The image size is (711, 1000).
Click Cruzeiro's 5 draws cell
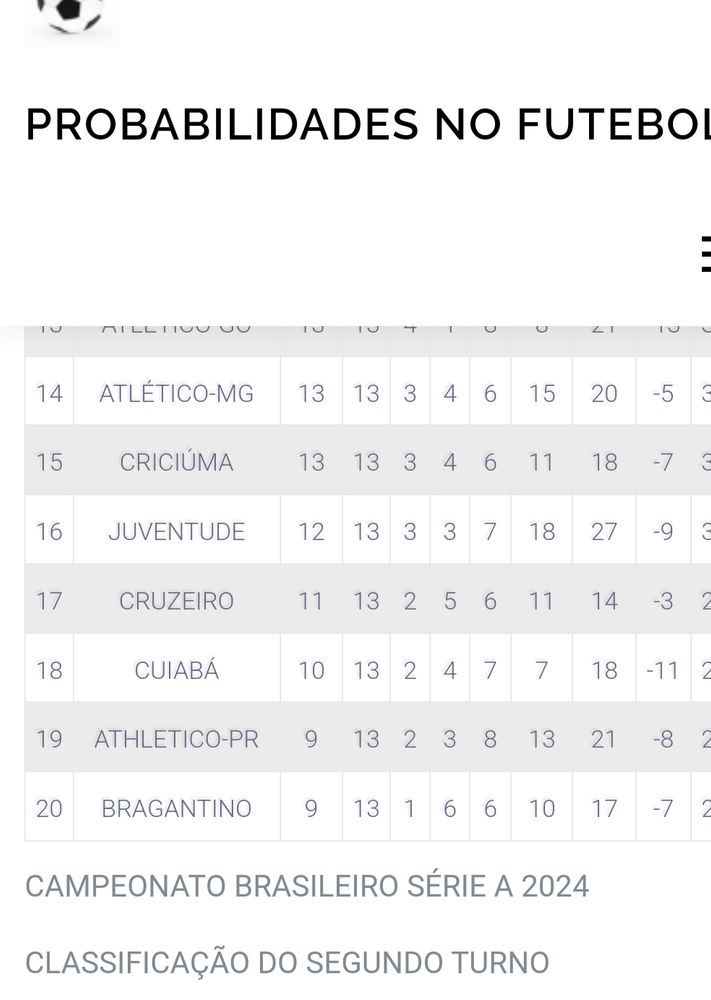(450, 601)
